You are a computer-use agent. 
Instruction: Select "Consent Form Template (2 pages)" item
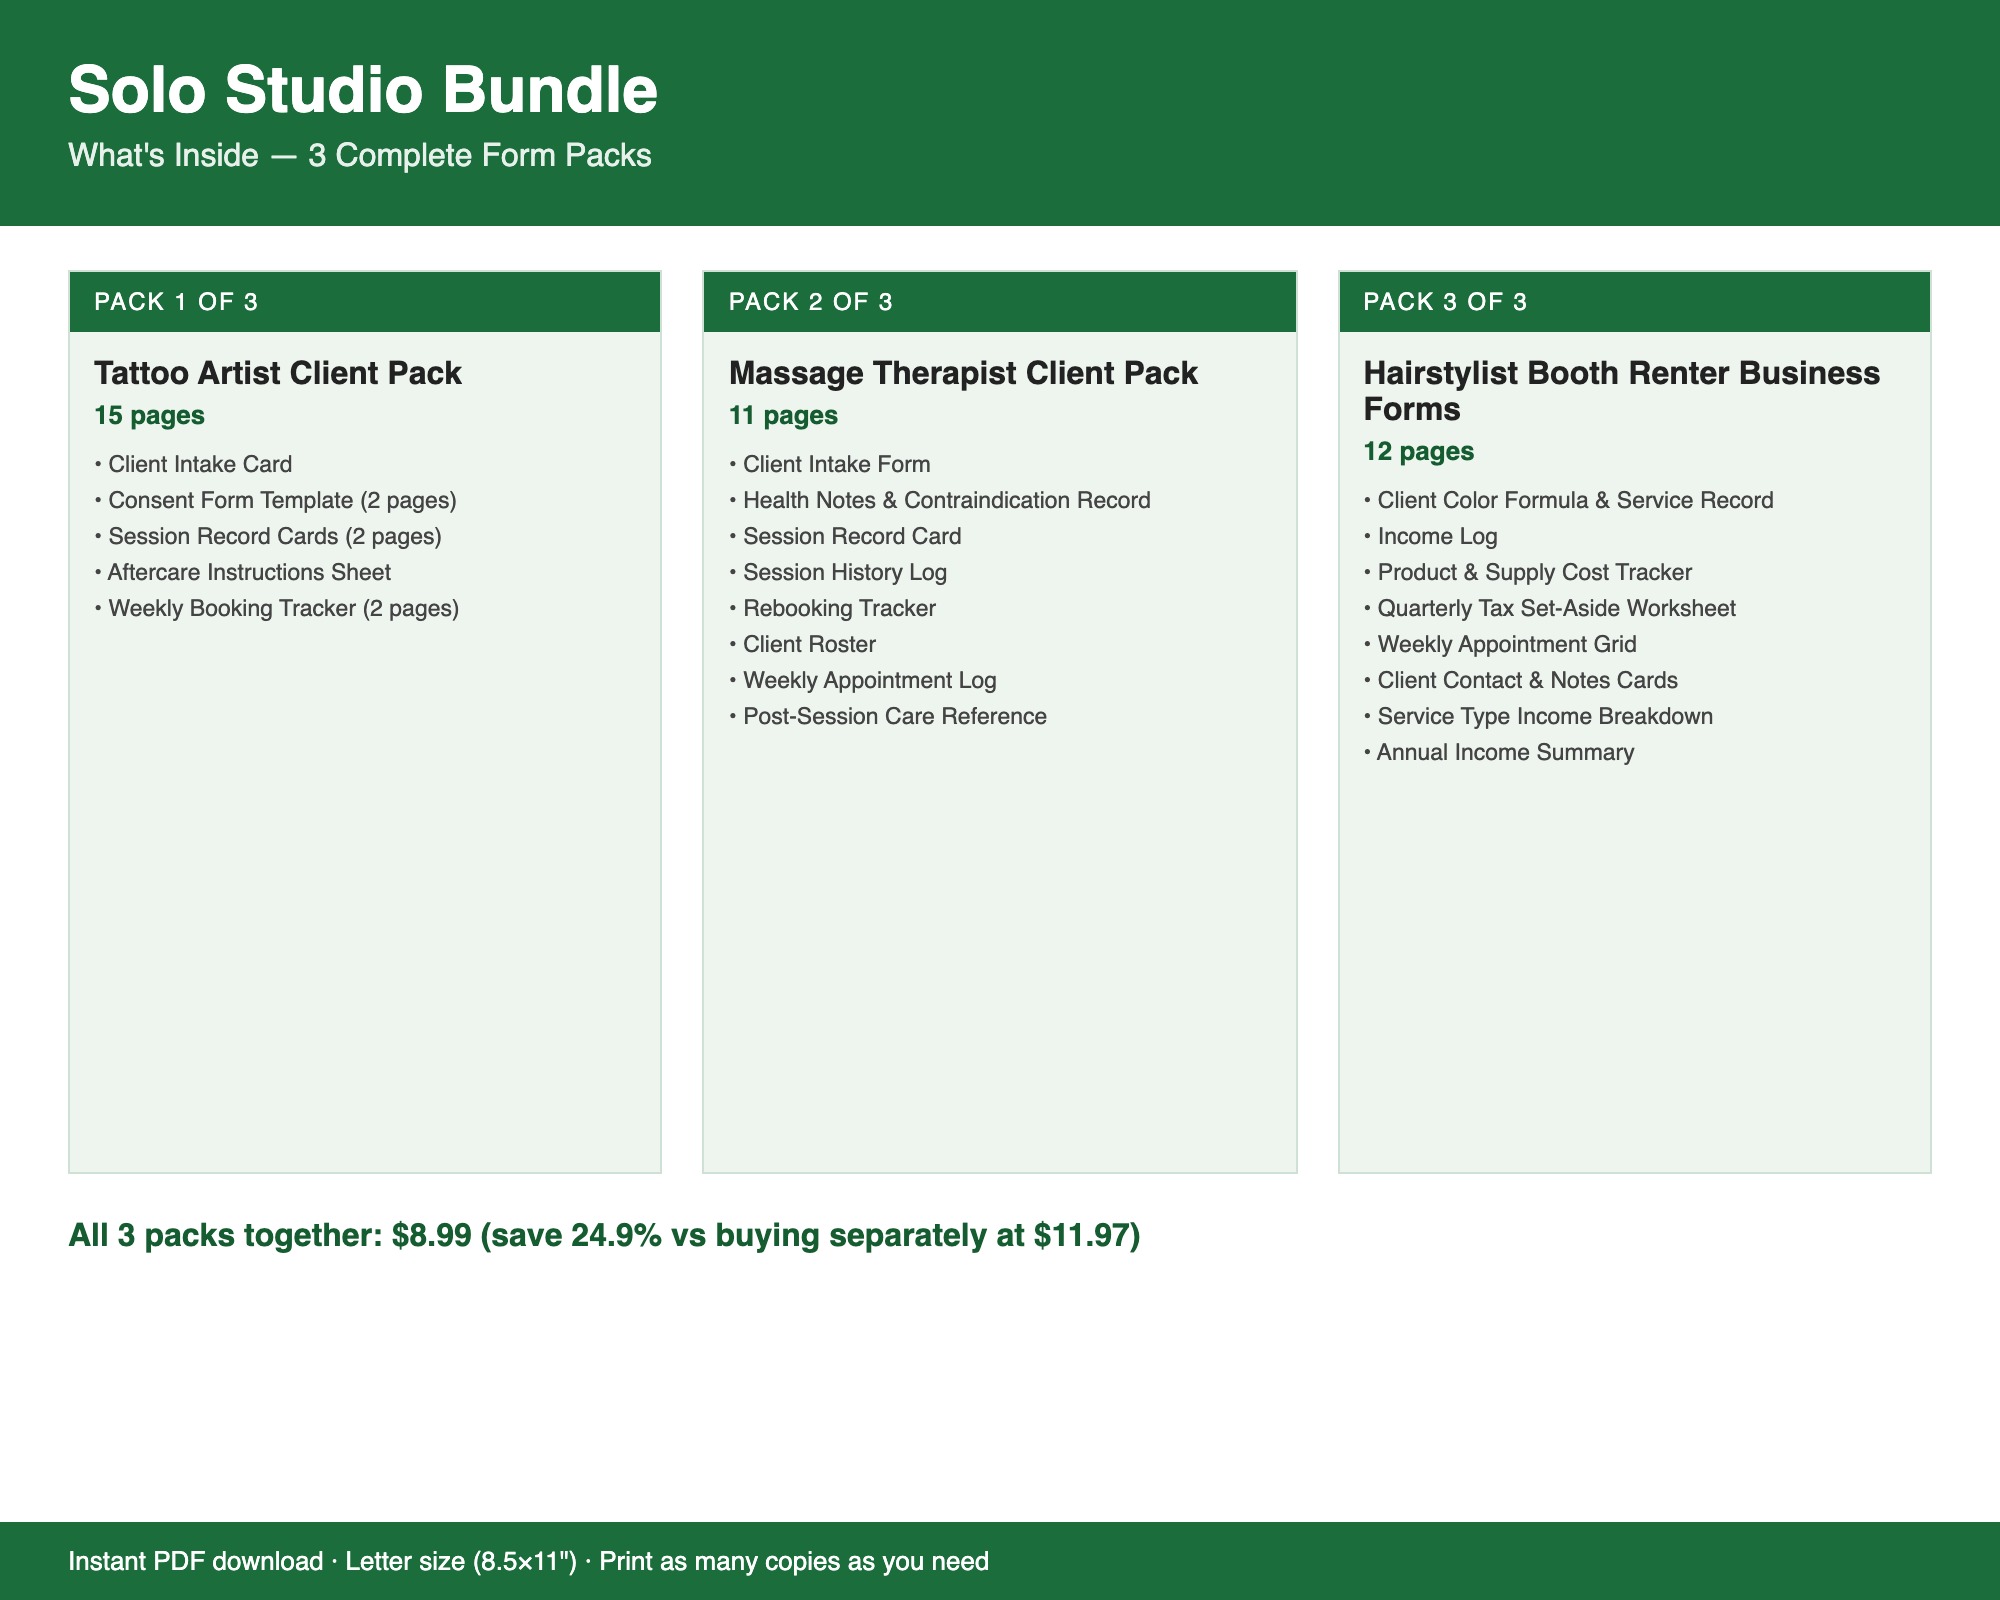point(276,500)
